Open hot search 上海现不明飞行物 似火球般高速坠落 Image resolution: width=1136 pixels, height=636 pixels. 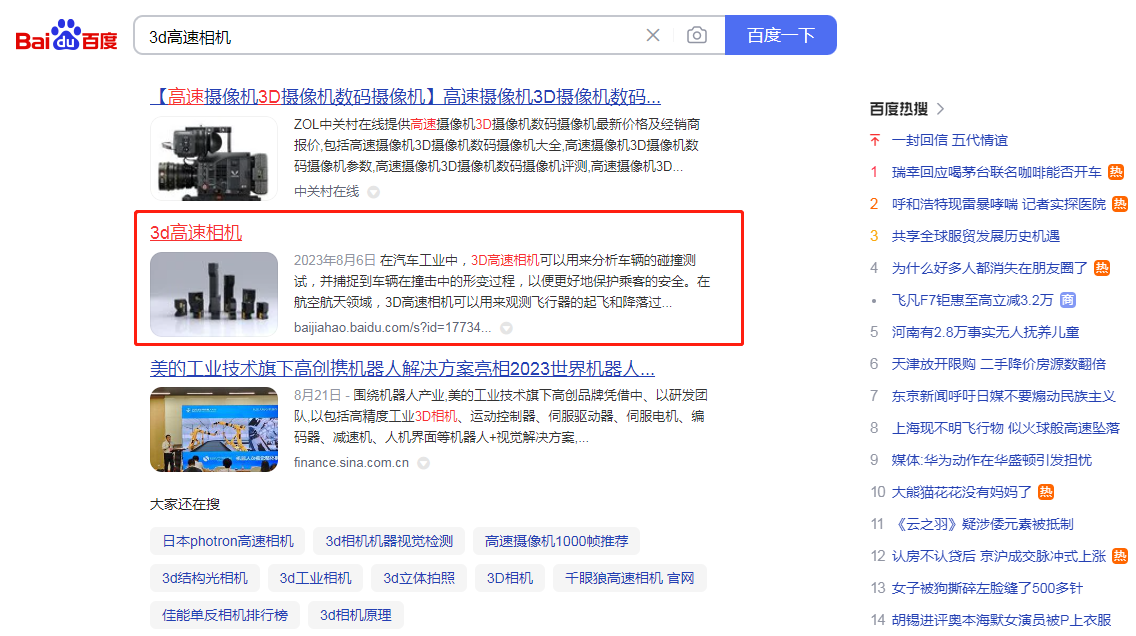point(1006,428)
